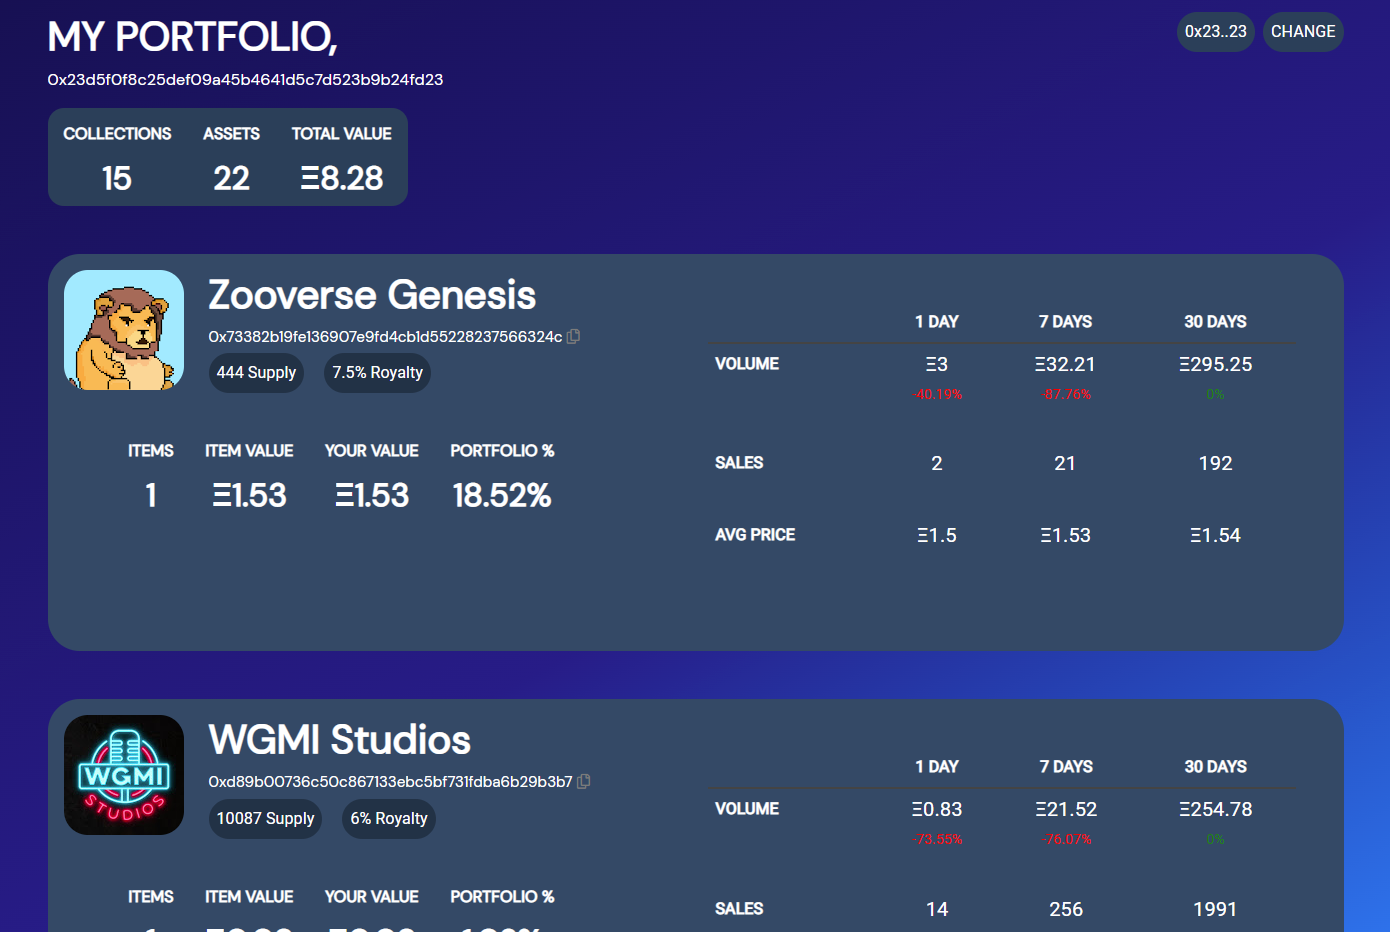Image resolution: width=1390 pixels, height=932 pixels.
Task: Click the ASSETS count 22
Action: coord(231,178)
